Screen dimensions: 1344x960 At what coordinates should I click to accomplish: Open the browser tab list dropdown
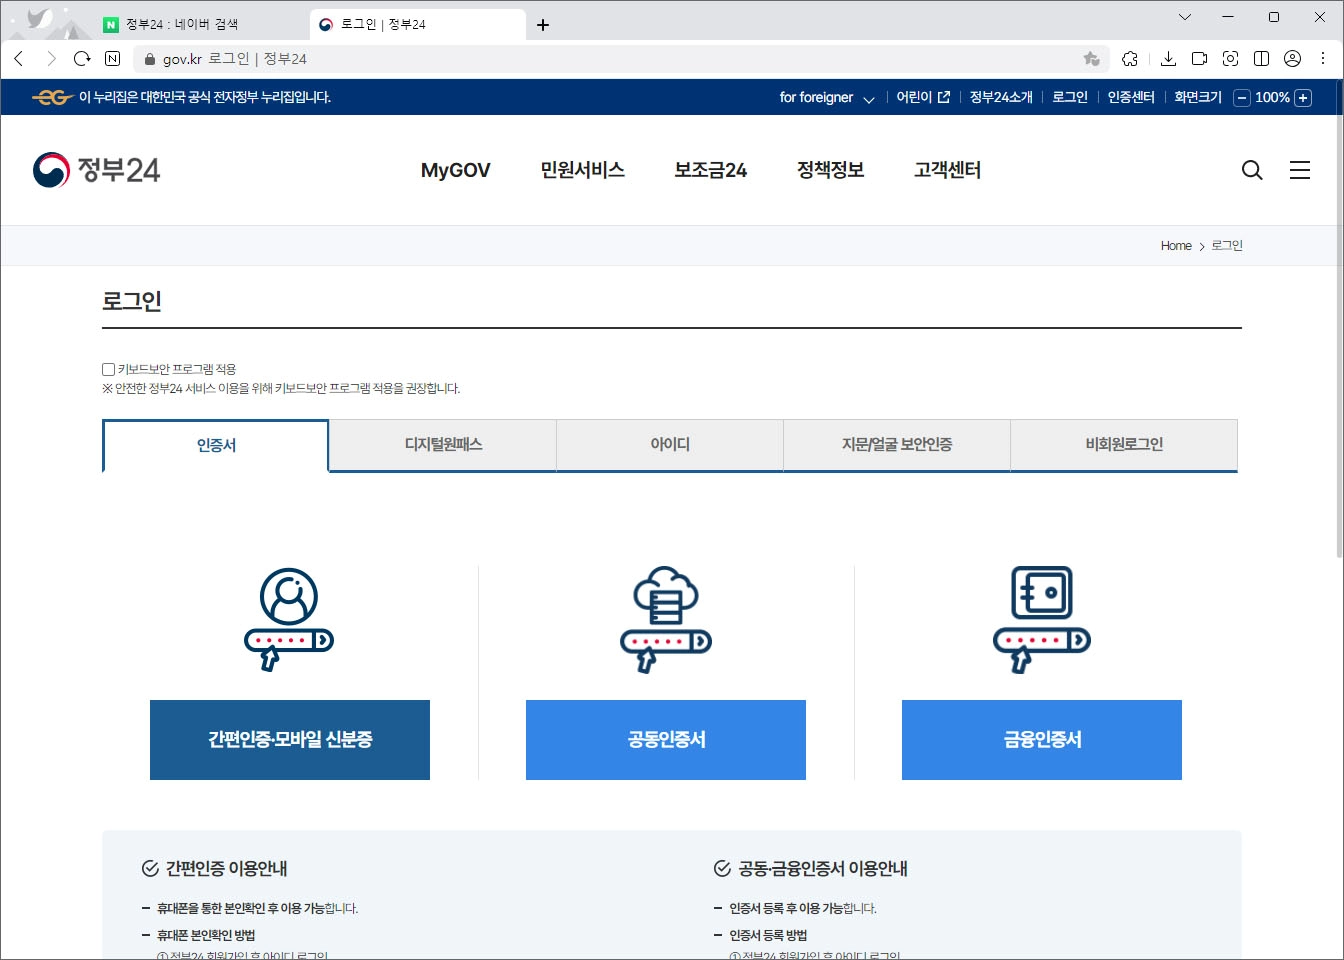click(1184, 17)
